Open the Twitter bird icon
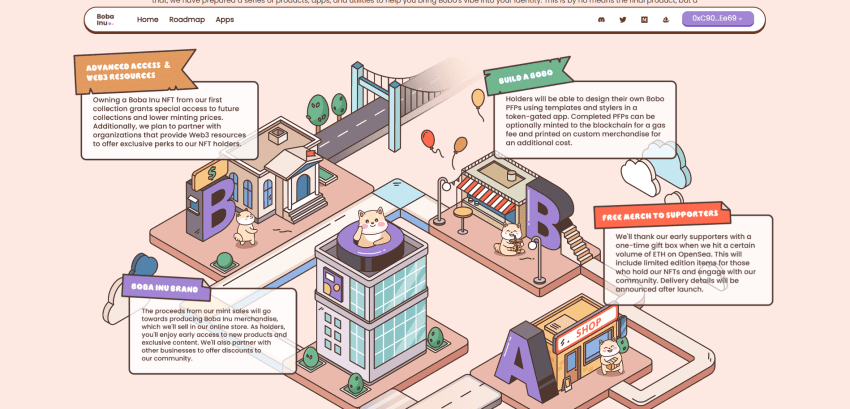 (x=622, y=20)
